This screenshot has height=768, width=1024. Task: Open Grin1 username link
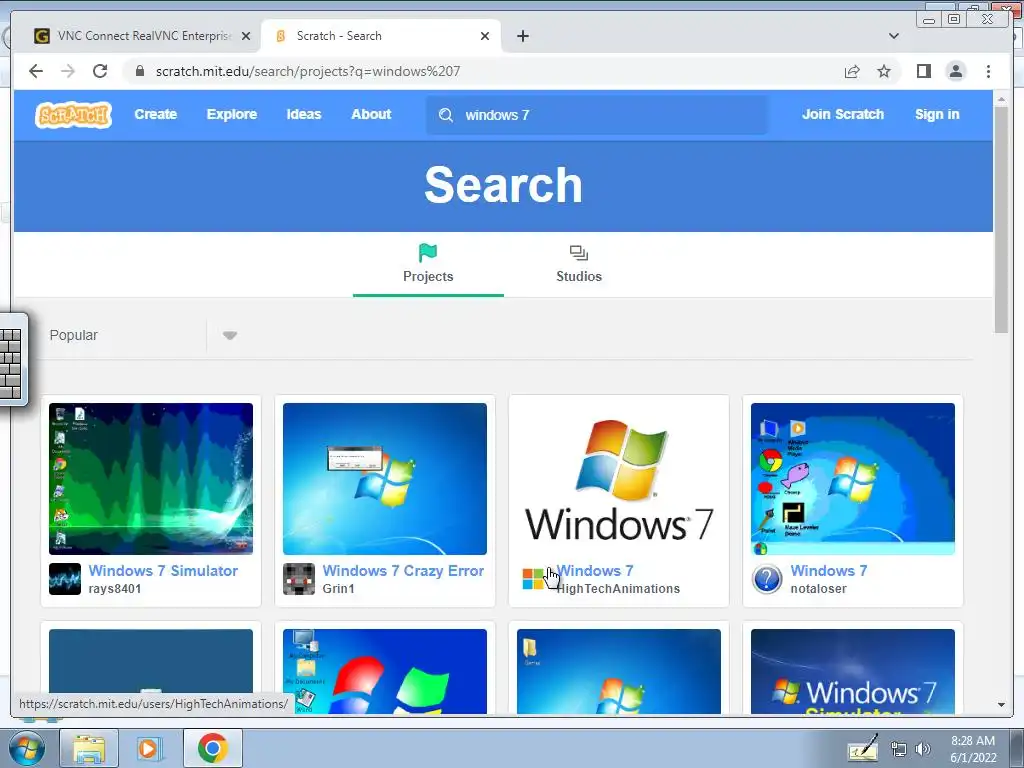338,589
